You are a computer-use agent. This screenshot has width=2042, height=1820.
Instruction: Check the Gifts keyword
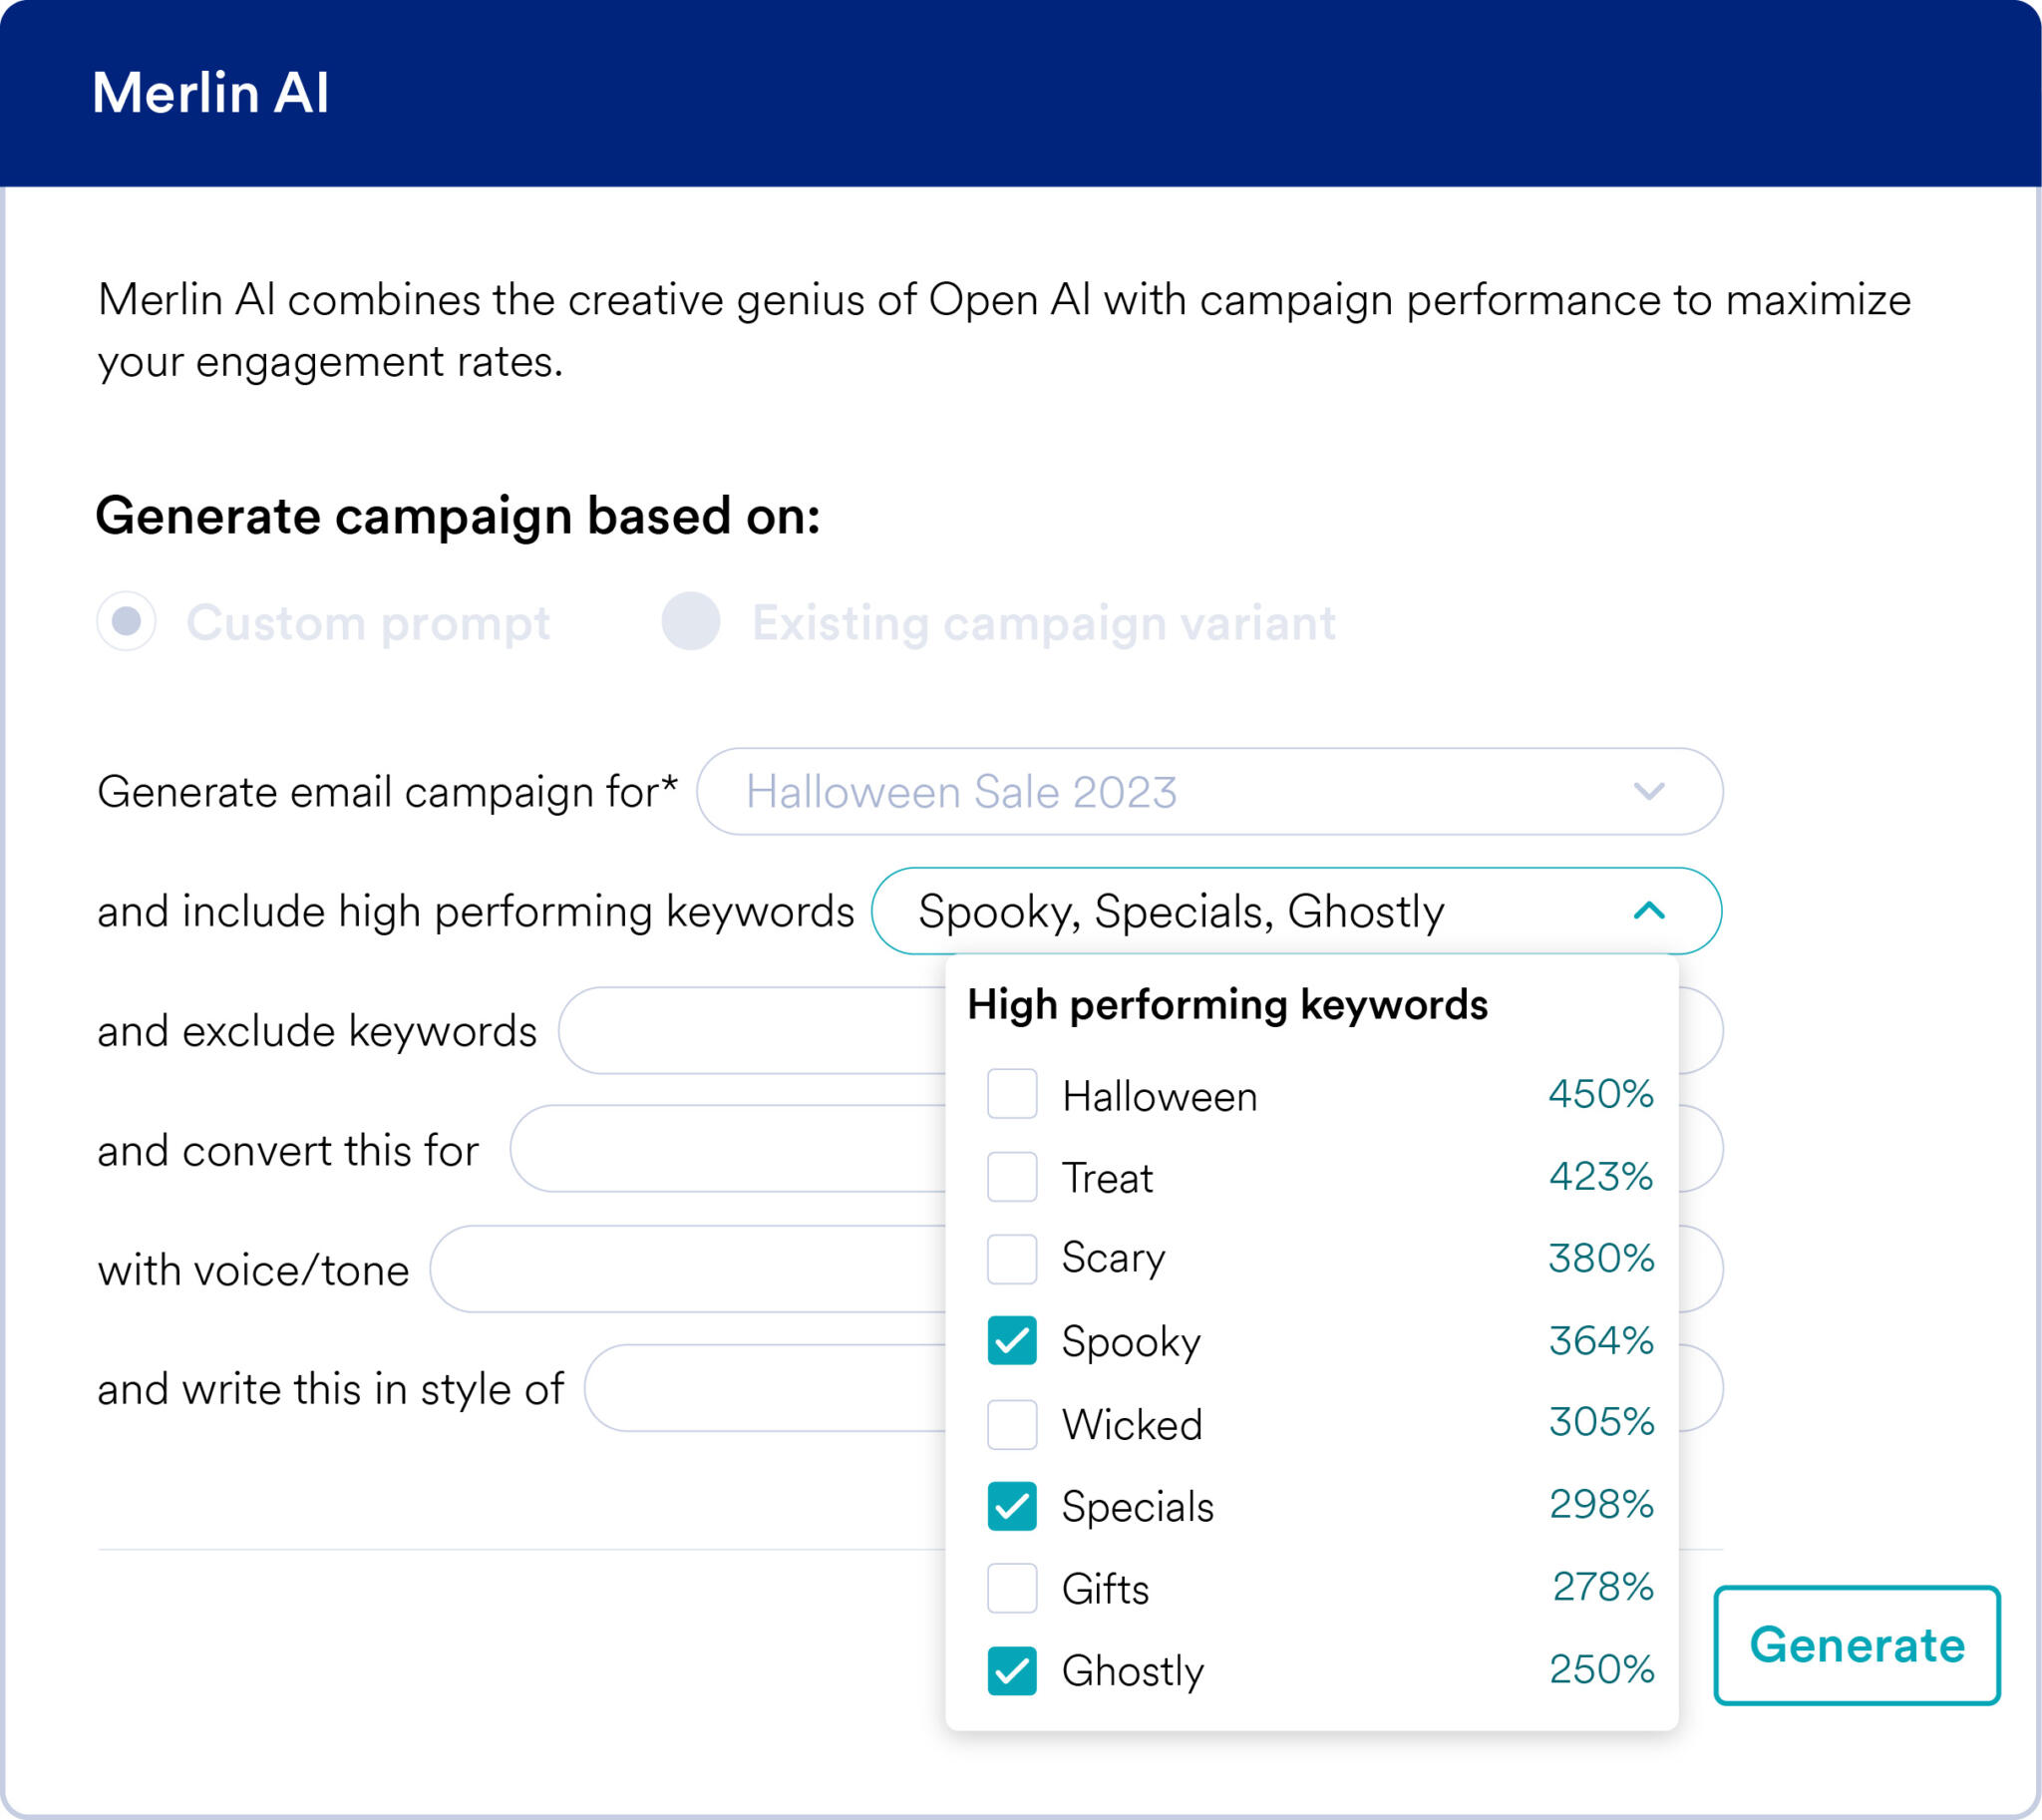(1011, 1589)
